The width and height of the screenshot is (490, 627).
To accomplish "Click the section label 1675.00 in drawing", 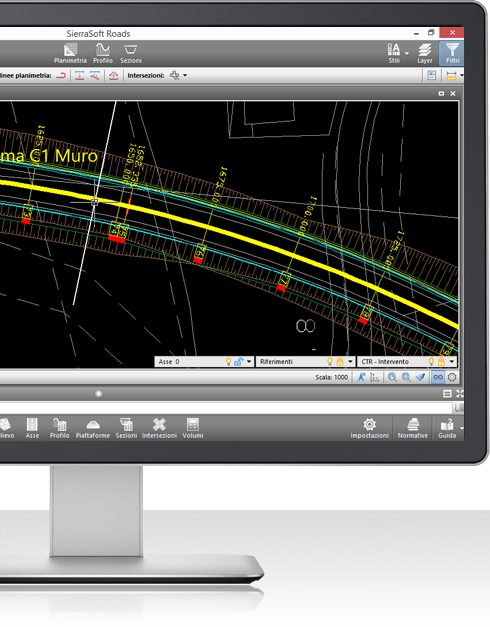I will click(x=220, y=186).
